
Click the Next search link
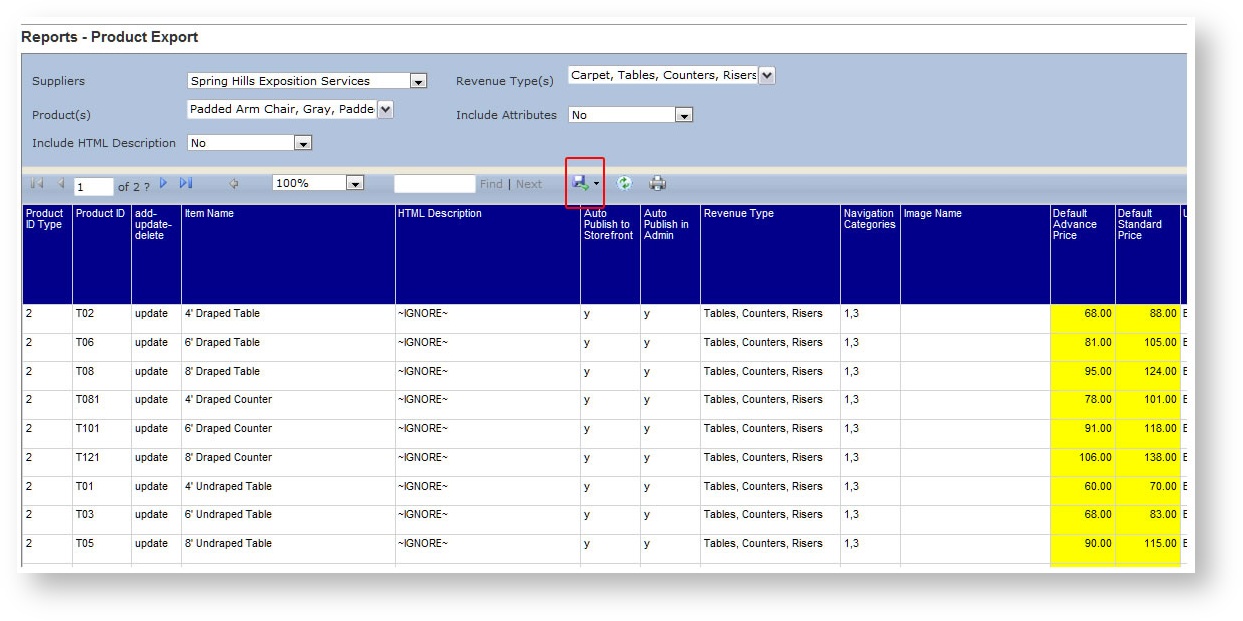527,183
